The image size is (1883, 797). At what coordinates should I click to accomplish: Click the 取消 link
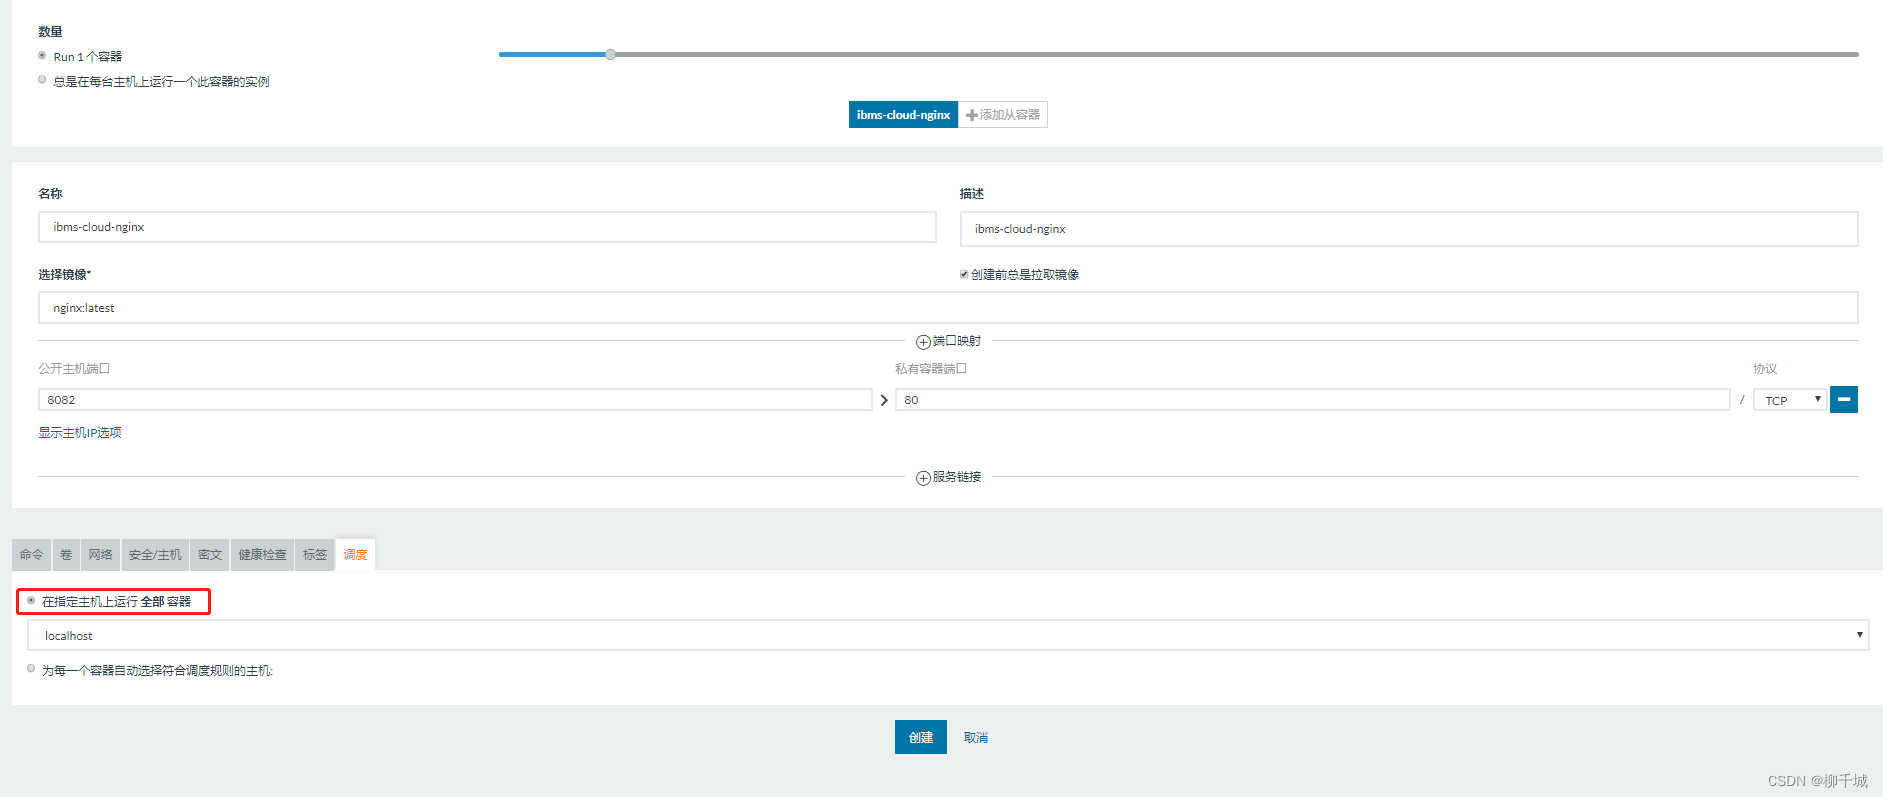click(976, 738)
